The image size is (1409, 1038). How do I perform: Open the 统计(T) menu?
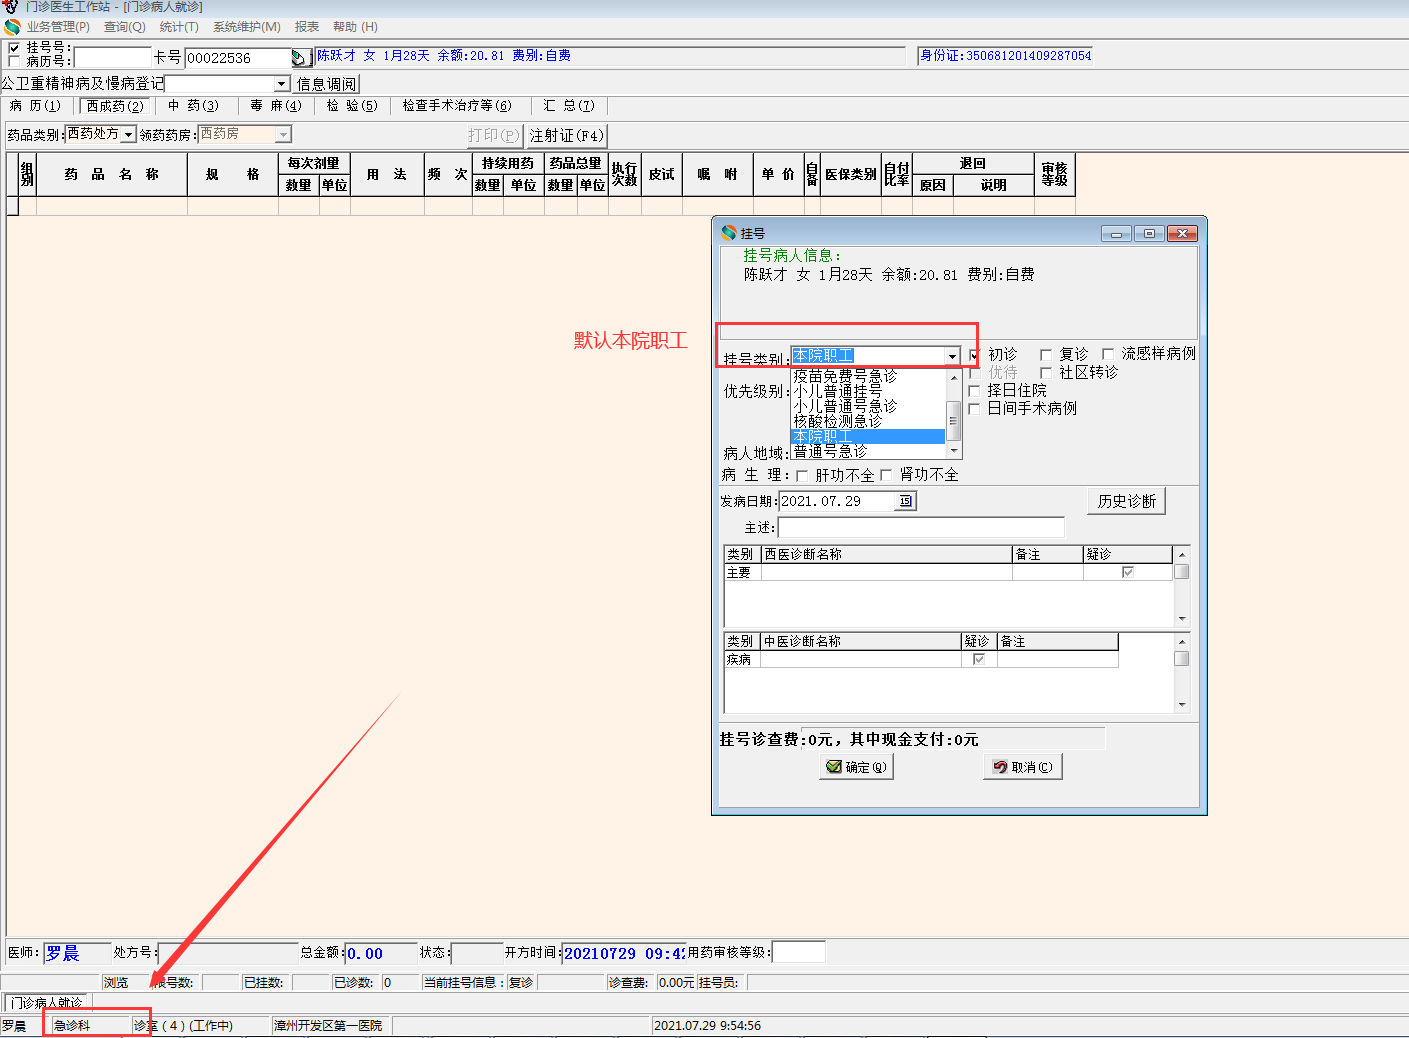pos(179,27)
